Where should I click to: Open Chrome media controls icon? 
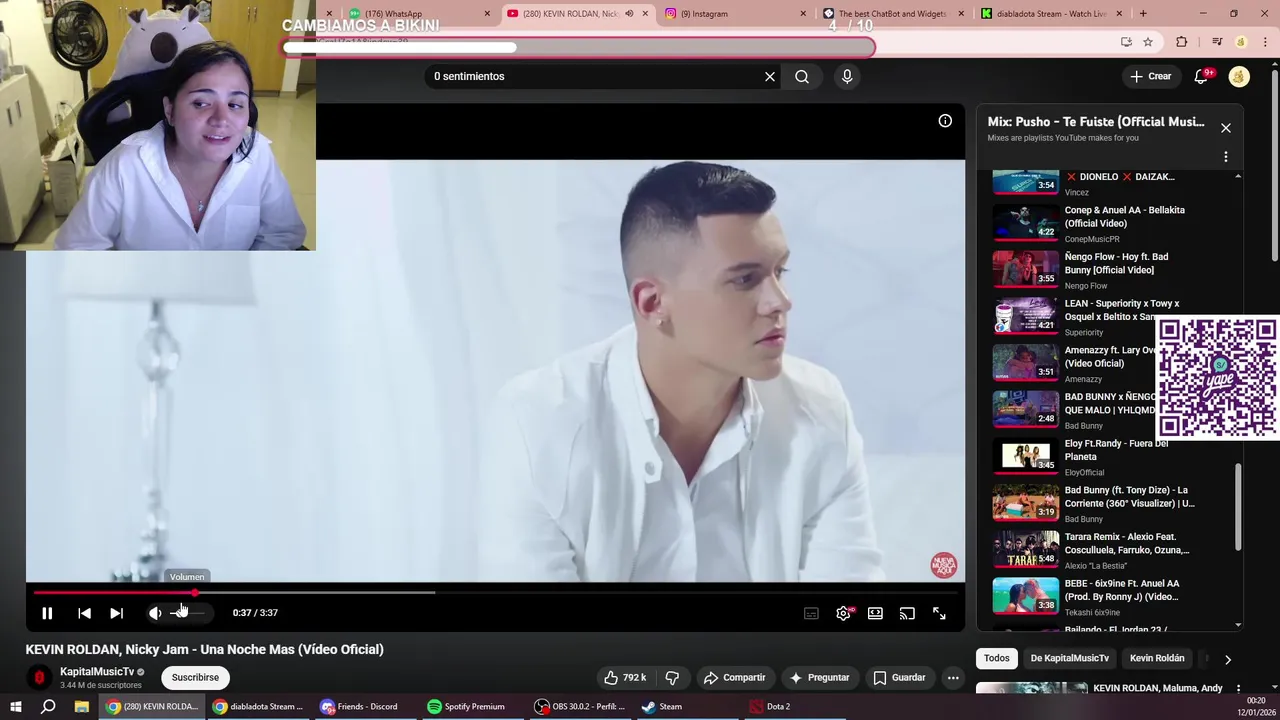pos(1217,42)
